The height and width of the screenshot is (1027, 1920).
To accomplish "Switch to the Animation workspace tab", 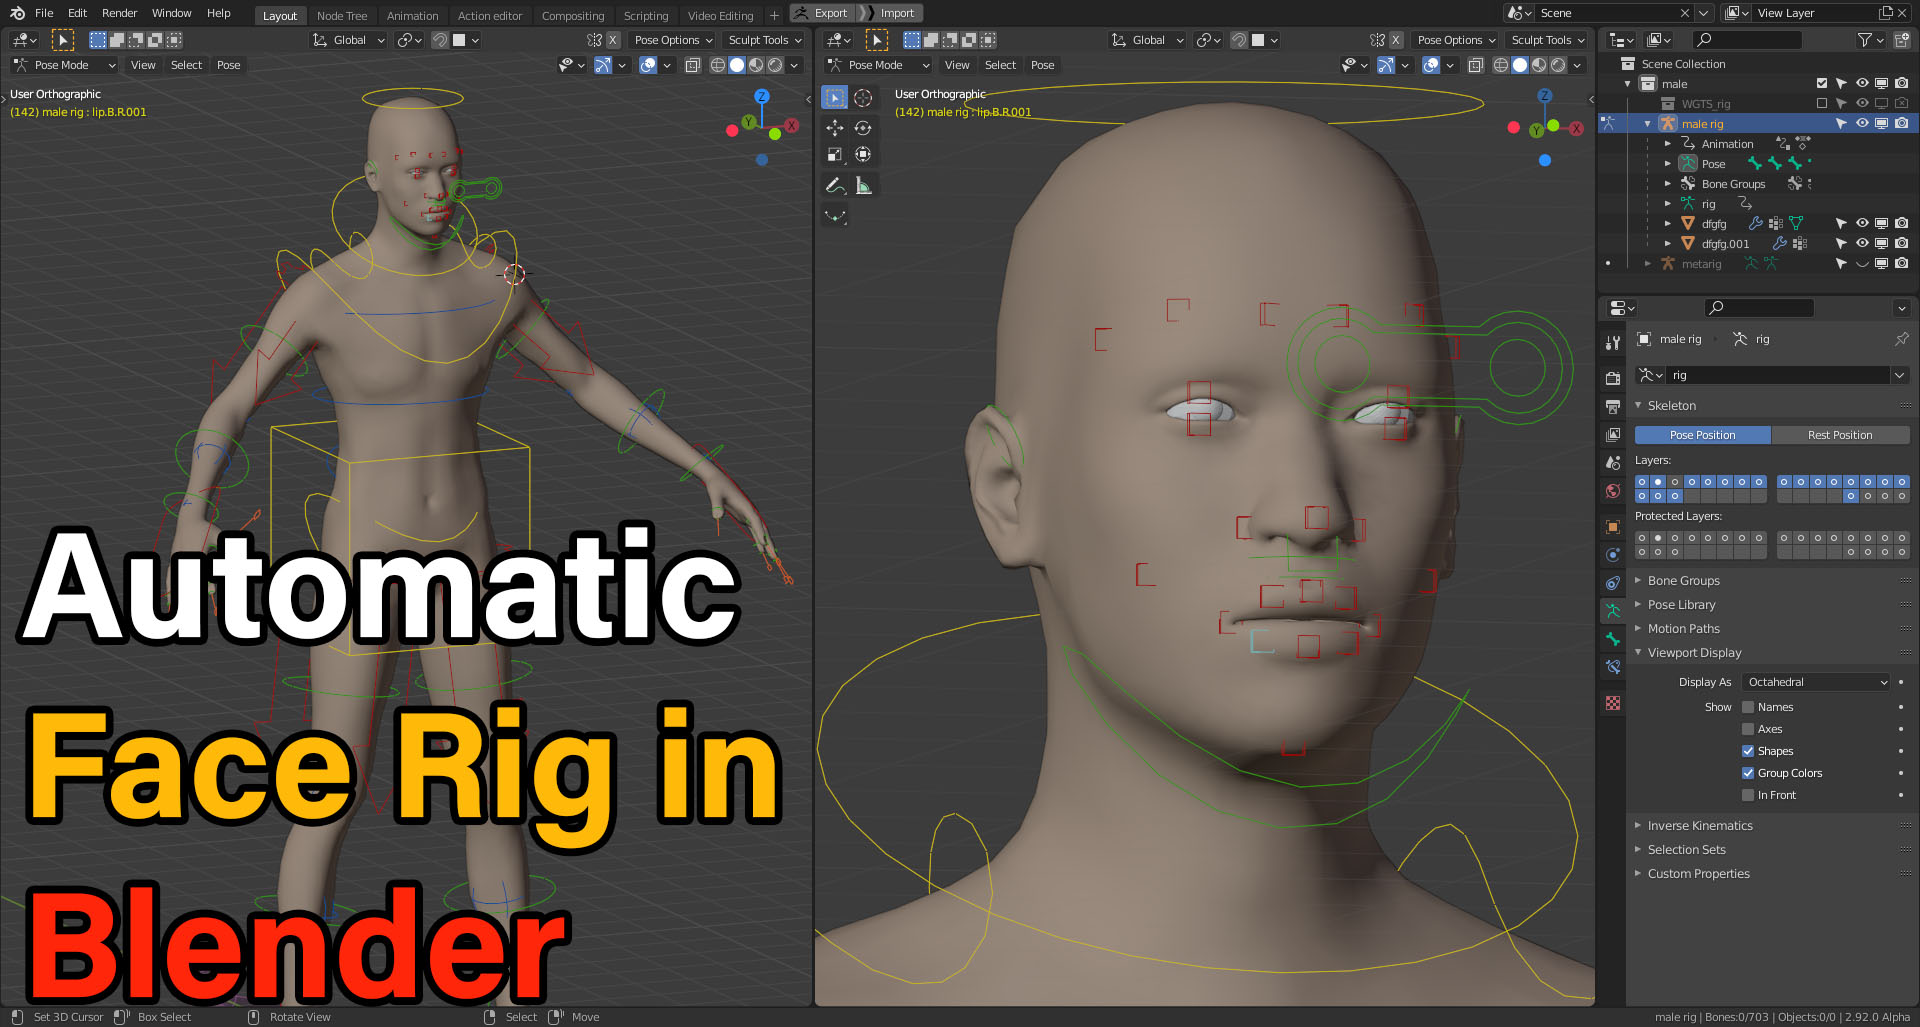I will [412, 16].
